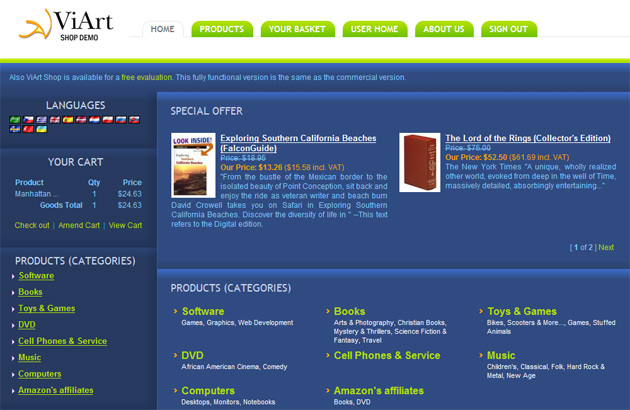
Task: Go to the Your Basket tab
Action: coord(297,29)
